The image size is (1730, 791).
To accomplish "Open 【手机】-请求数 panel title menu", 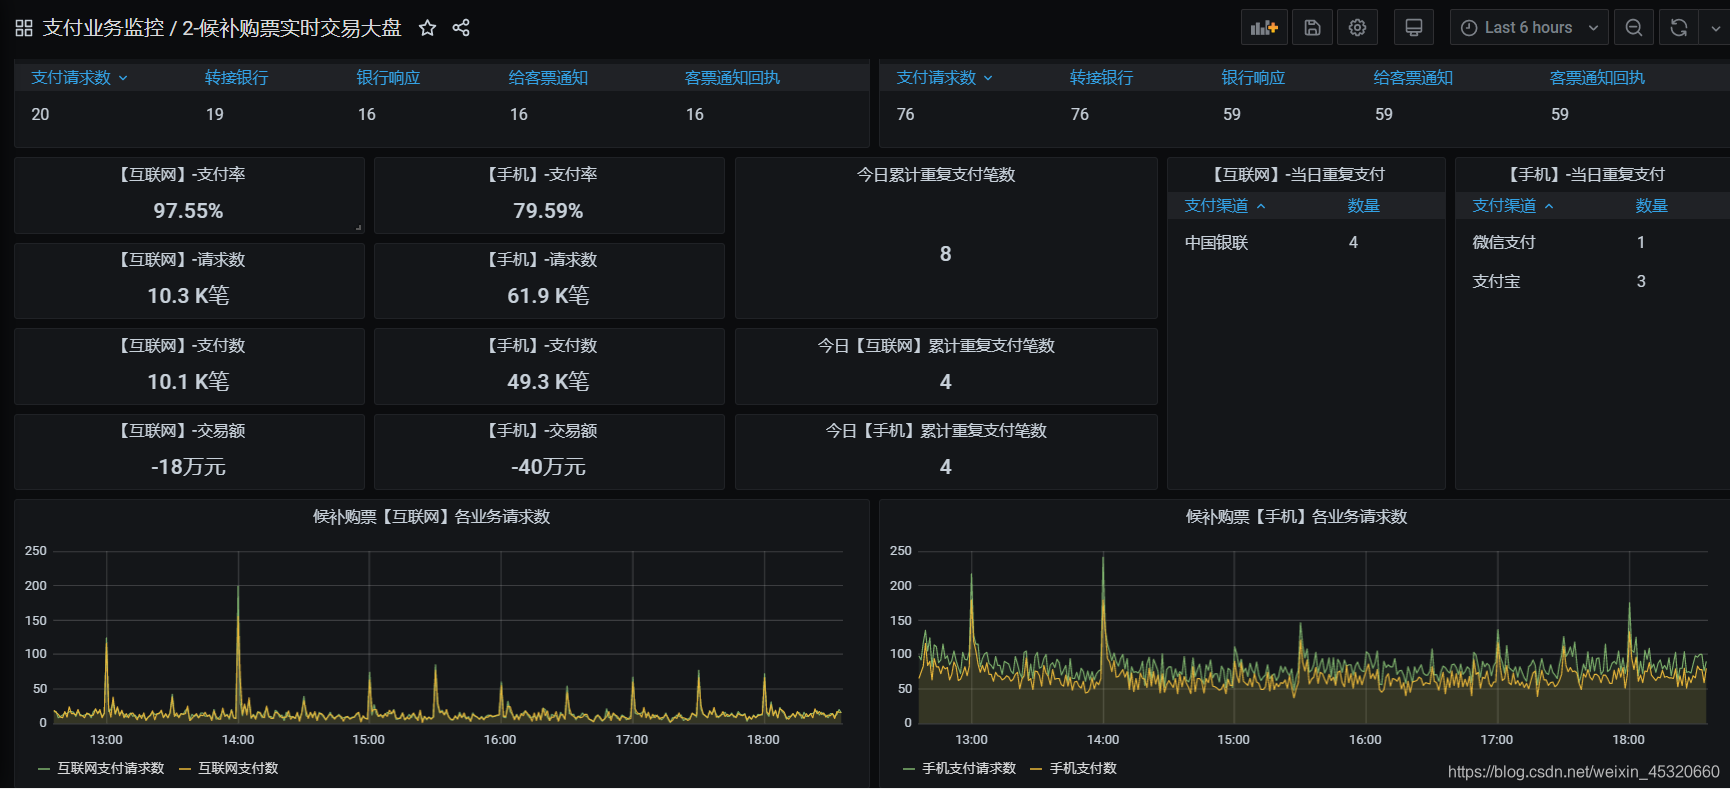I will click(541, 260).
